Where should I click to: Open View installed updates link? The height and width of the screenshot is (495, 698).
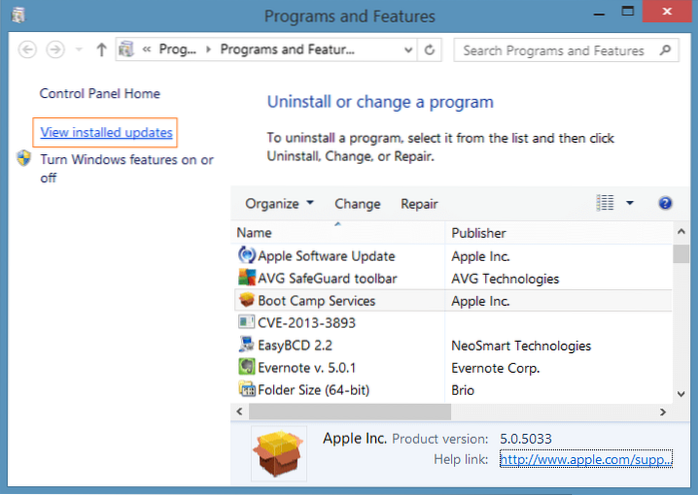(x=106, y=132)
